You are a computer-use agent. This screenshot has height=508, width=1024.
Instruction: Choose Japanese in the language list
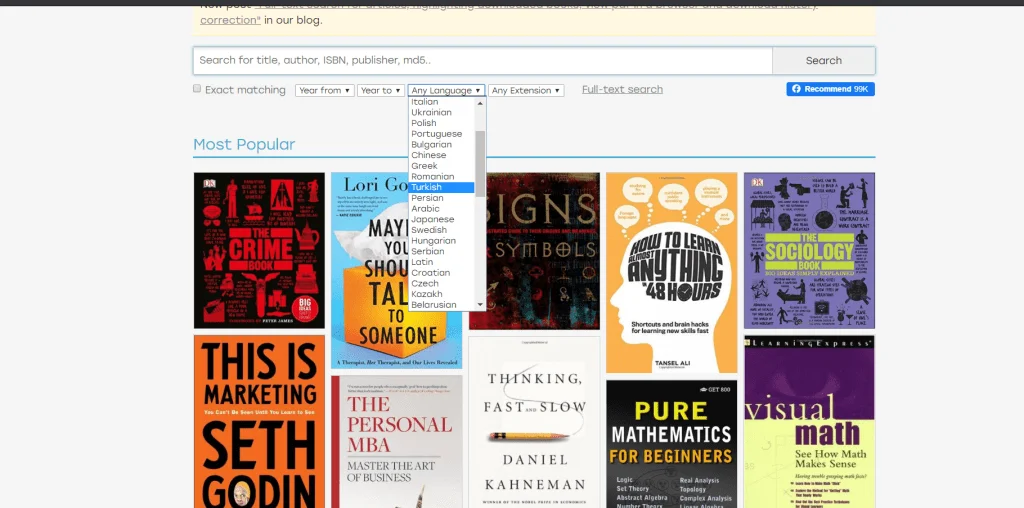click(x=433, y=219)
